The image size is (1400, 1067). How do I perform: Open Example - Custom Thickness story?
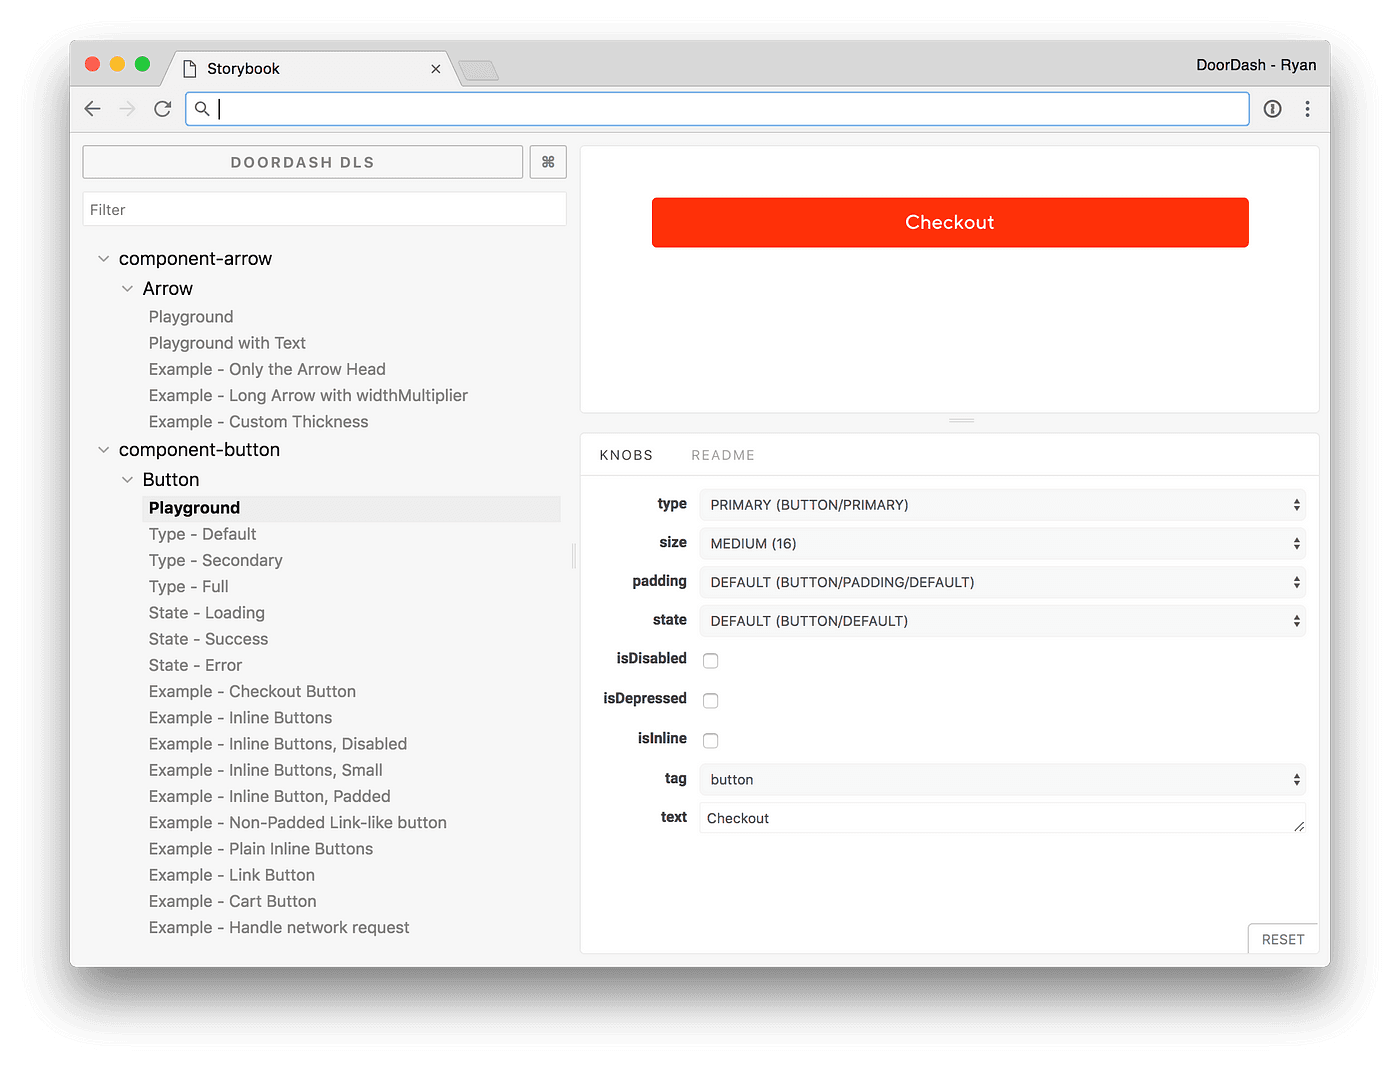pos(258,422)
